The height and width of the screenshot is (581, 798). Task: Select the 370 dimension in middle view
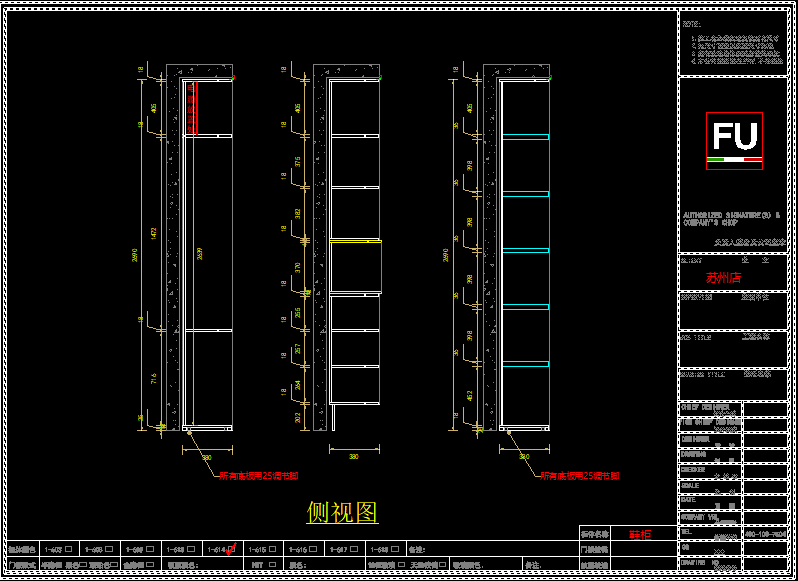(298, 266)
